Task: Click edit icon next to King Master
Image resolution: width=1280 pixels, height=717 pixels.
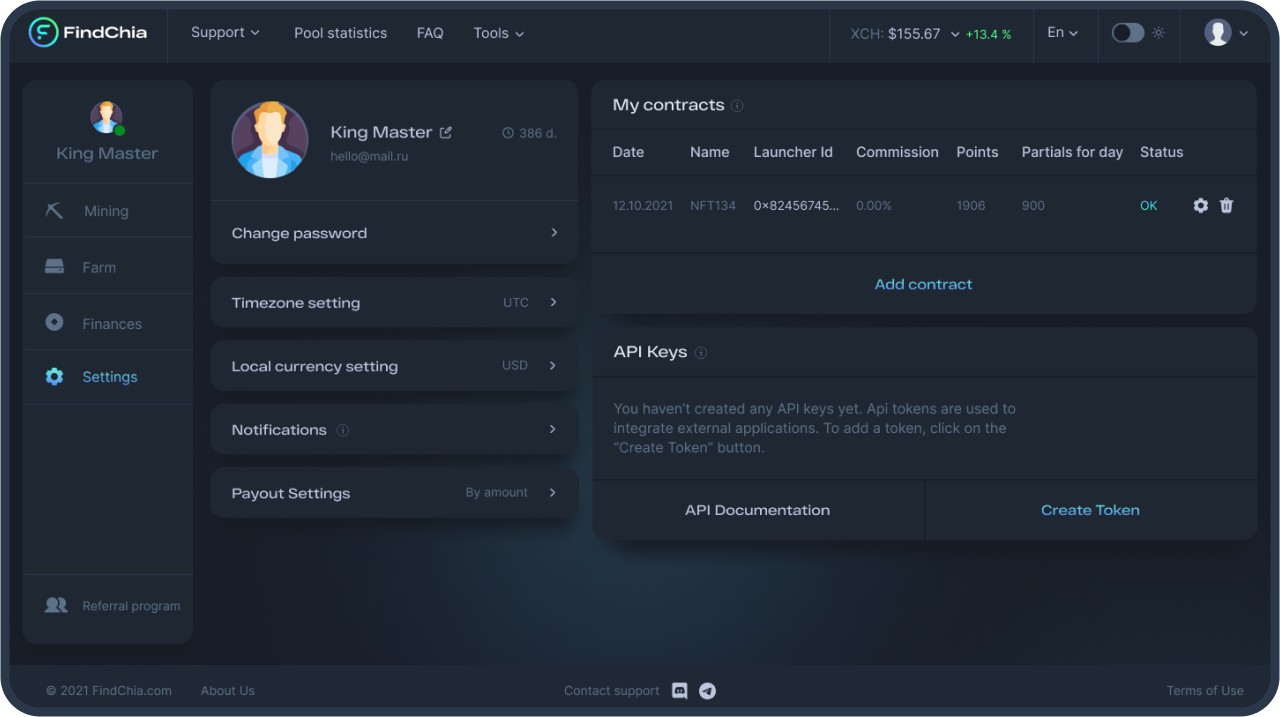Action: click(446, 132)
